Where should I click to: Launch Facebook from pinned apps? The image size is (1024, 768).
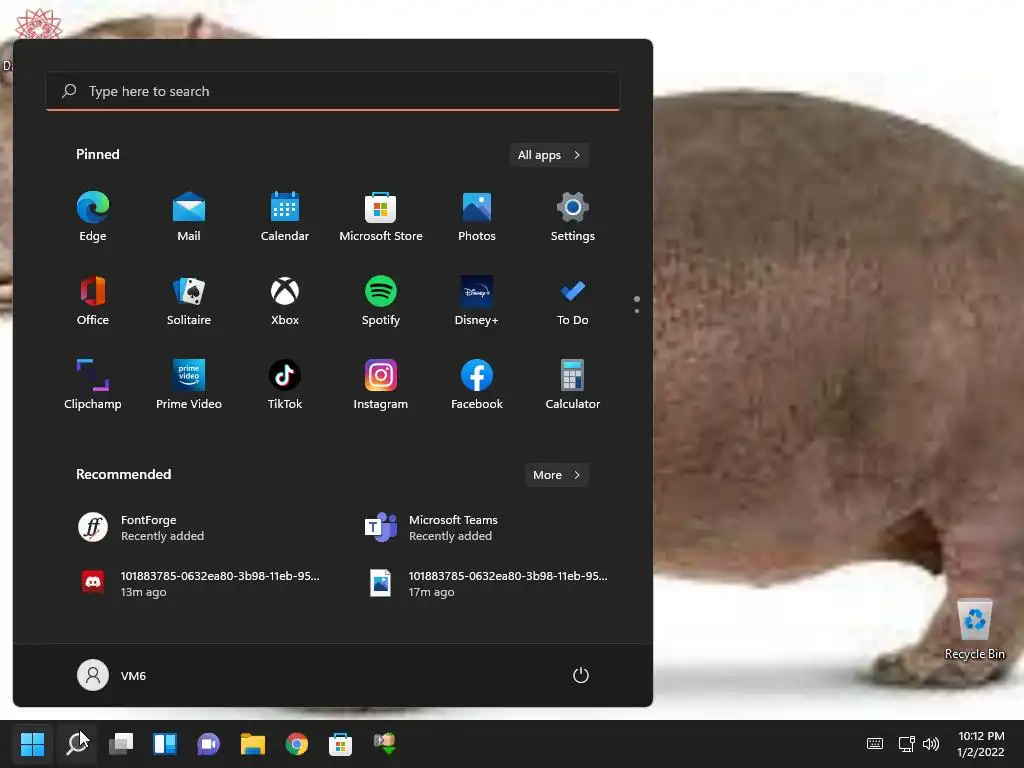click(477, 385)
